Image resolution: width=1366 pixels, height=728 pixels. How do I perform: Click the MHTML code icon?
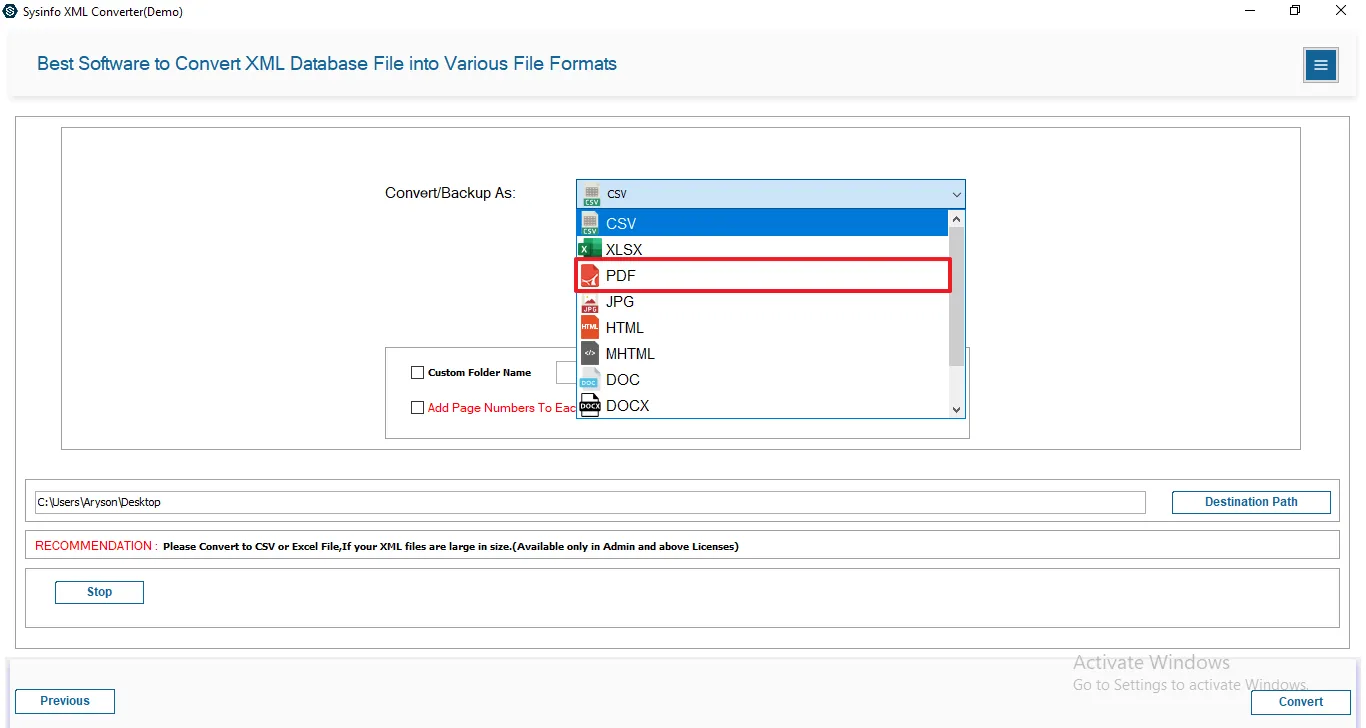[590, 353]
